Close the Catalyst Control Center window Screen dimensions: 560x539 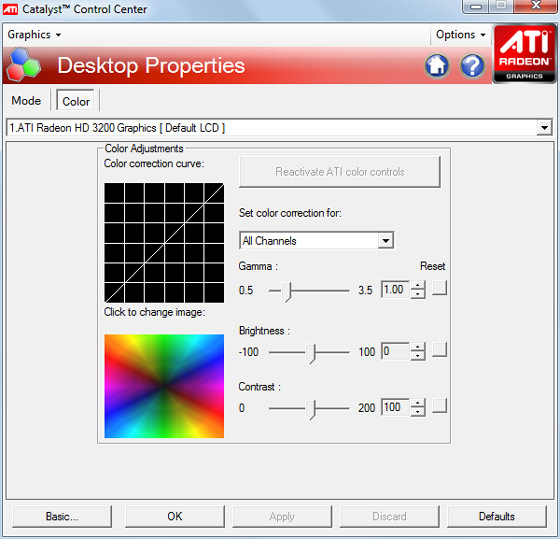pyautogui.click(x=535, y=6)
